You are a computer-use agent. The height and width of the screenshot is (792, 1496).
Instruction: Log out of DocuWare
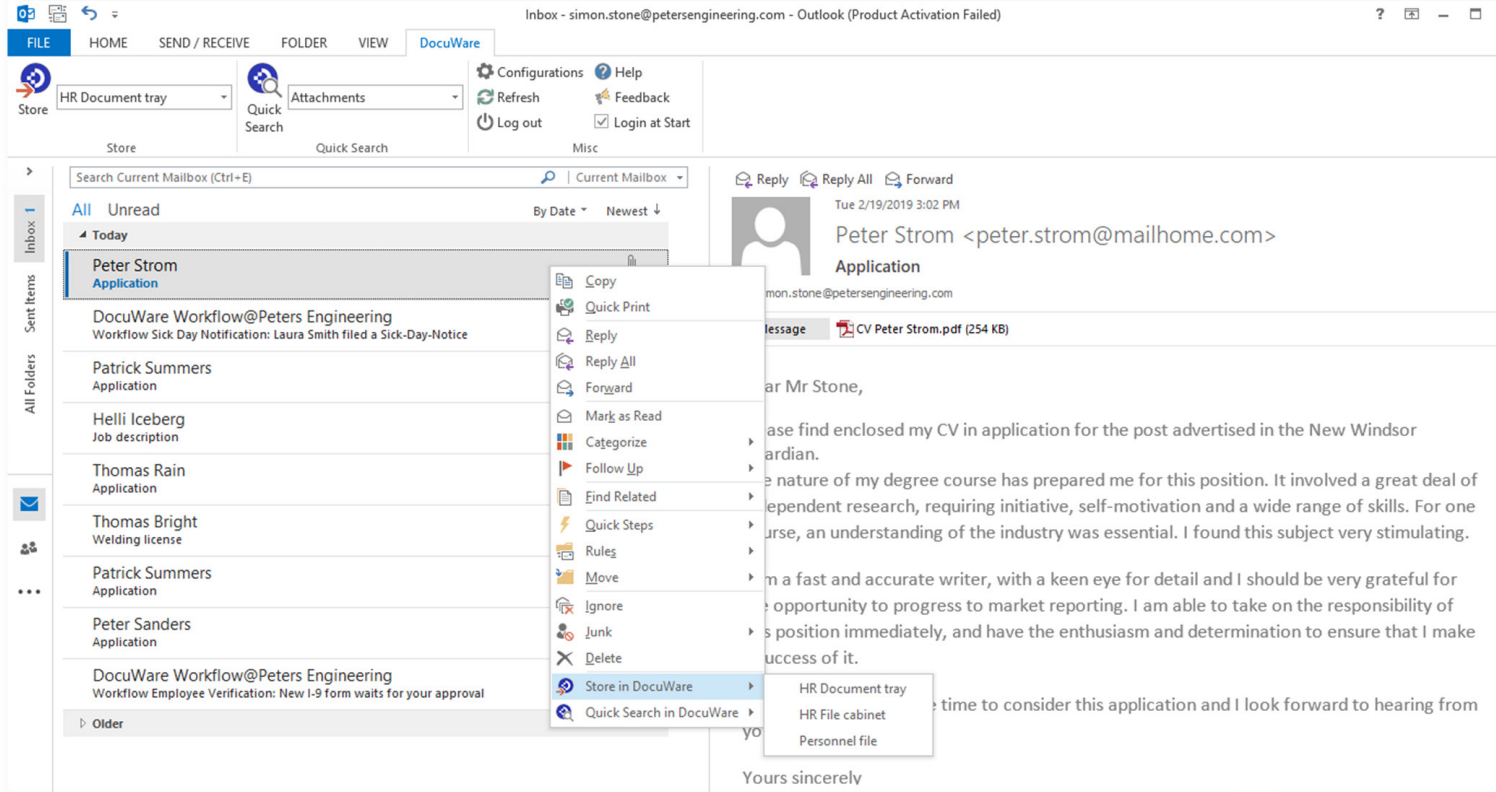point(509,122)
